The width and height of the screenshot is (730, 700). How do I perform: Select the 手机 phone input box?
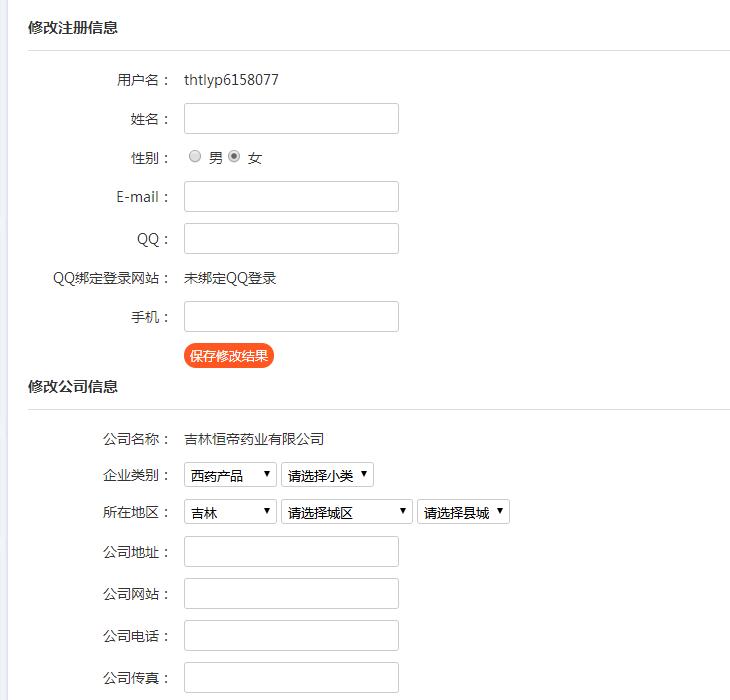pyautogui.click(x=291, y=316)
